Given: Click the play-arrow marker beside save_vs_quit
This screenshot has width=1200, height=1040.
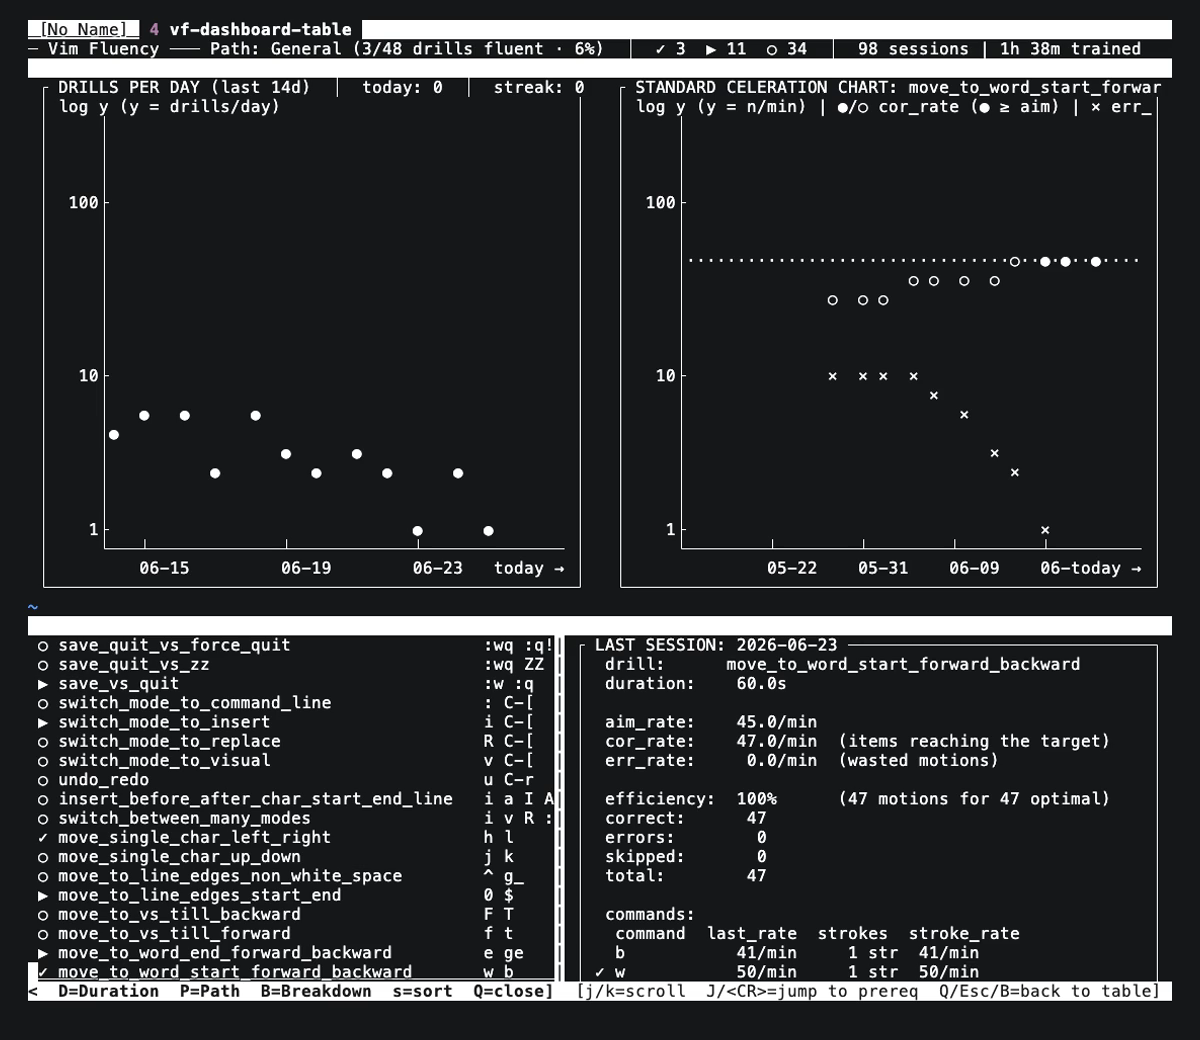Looking at the screenshot, I should pos(43,684).
